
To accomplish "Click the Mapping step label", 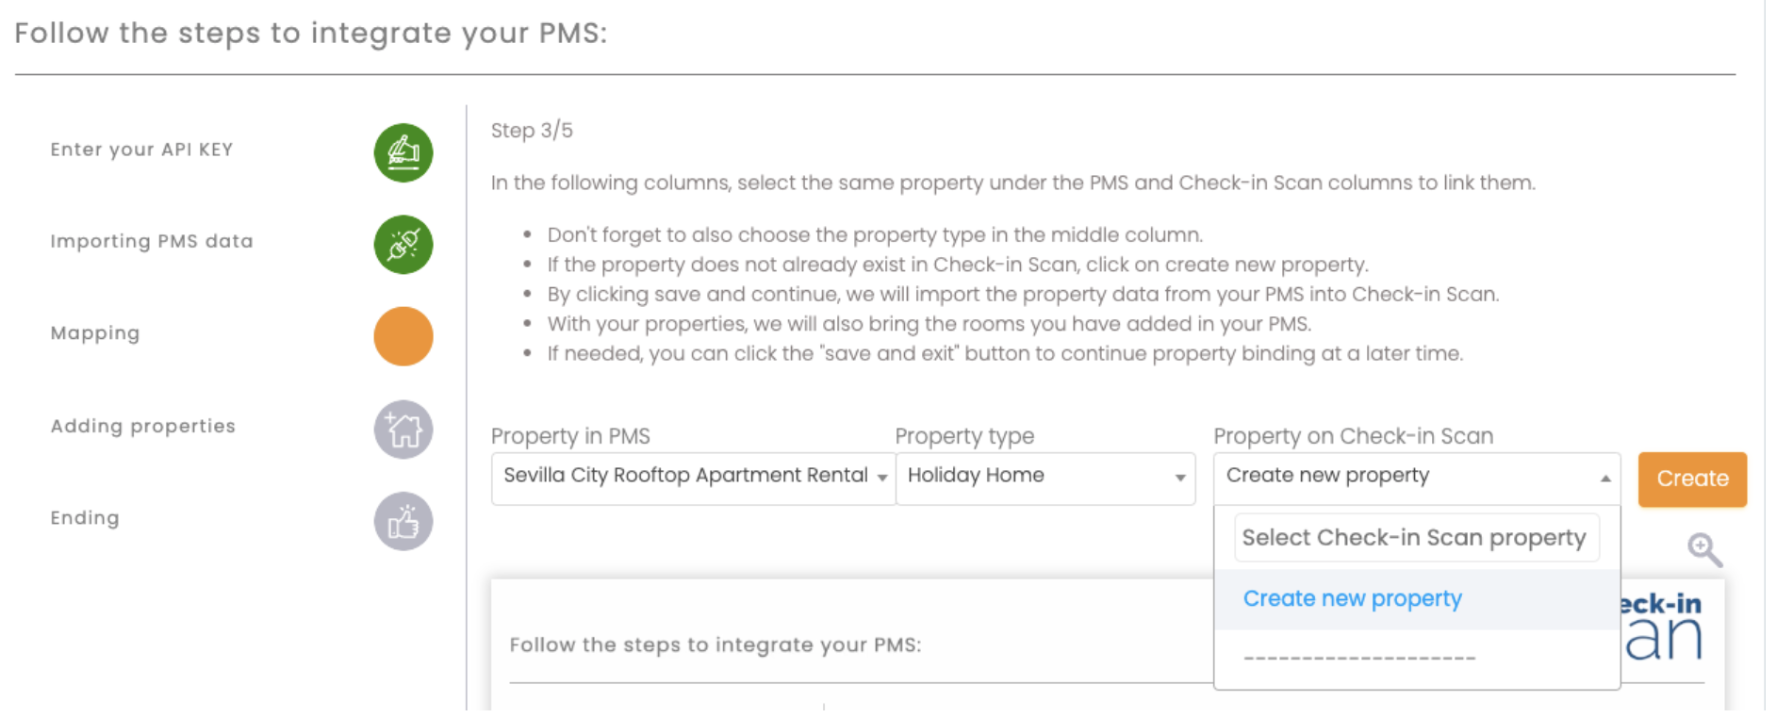I will point(95,333).
